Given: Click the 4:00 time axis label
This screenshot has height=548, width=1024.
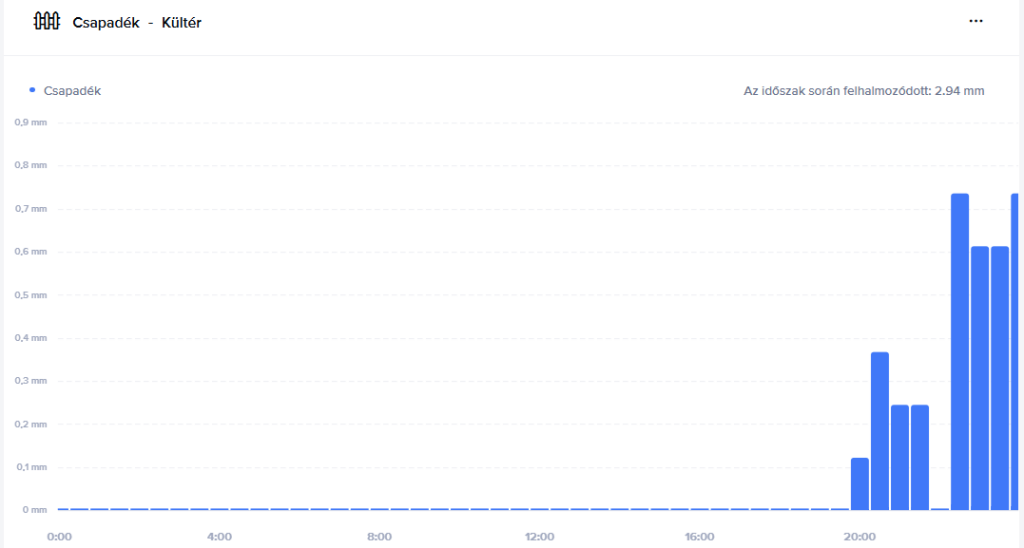Looking at the screenshot, I should pos(220,537).
